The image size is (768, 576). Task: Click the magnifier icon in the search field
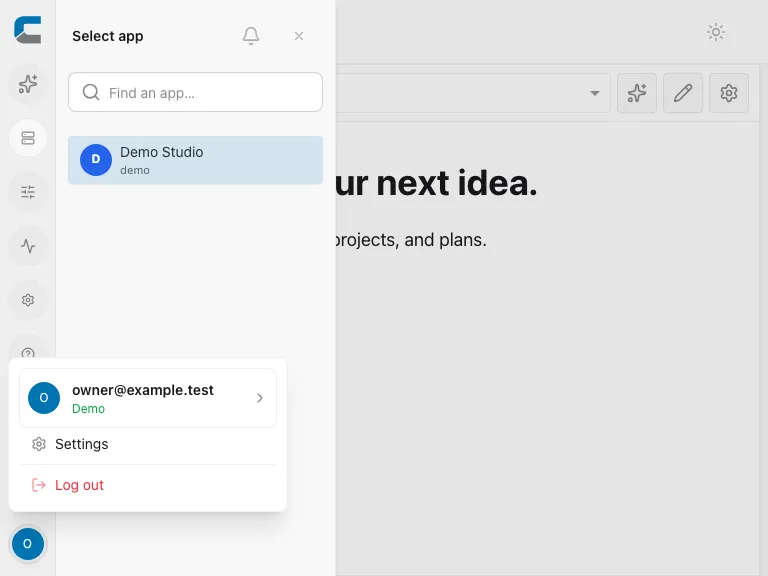(x=91, y=92)
